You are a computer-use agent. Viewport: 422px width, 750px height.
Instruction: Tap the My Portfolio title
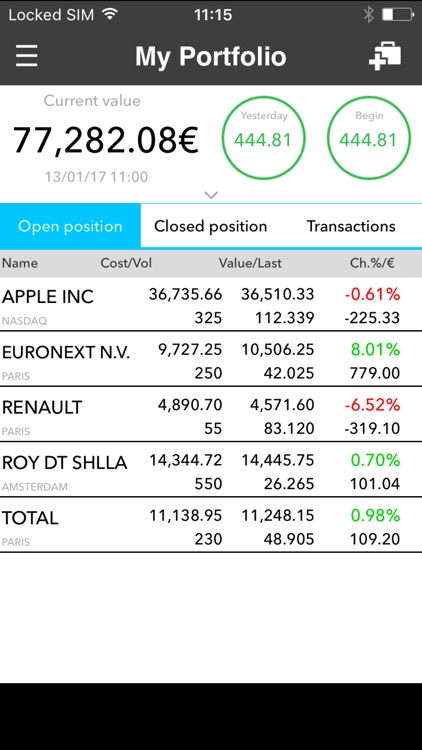click(211, 56)
